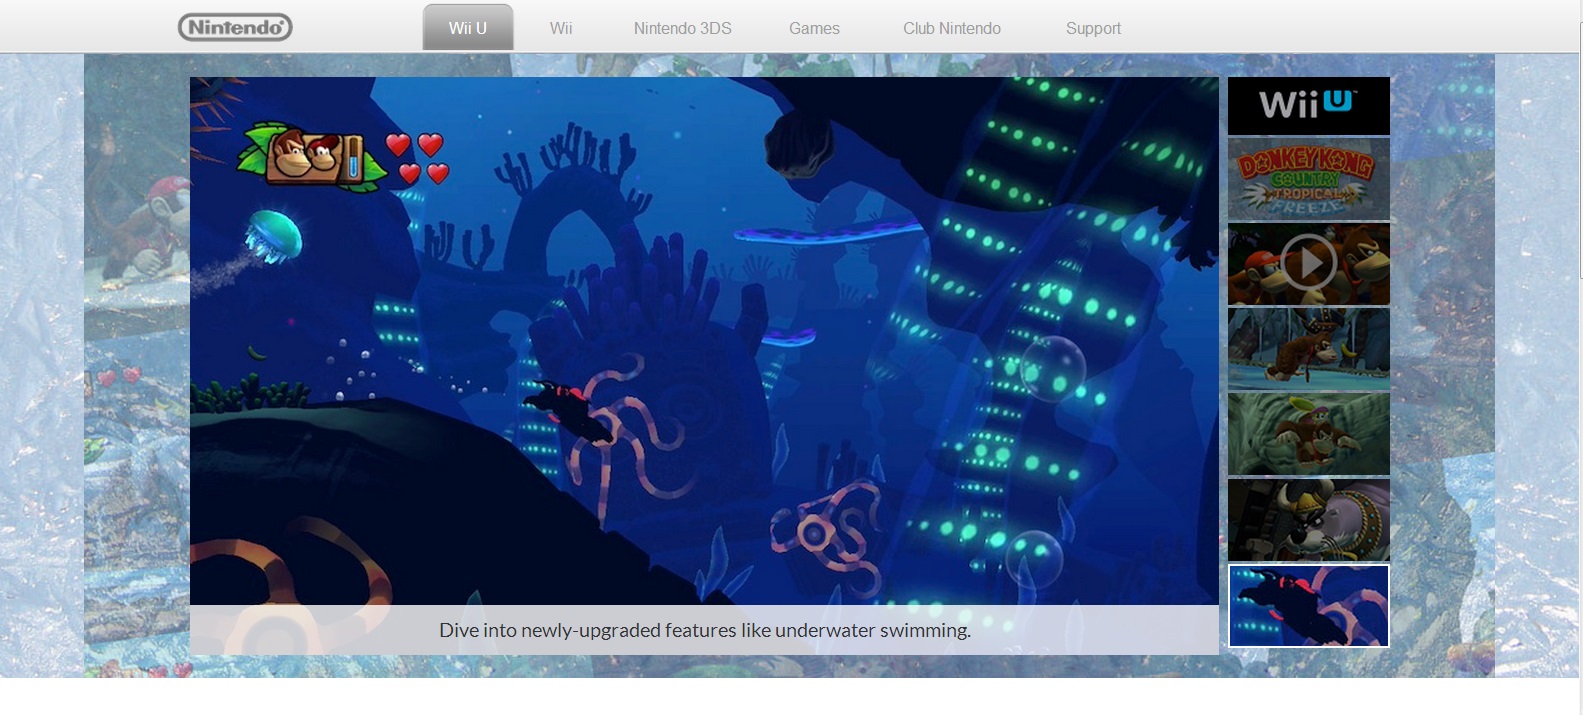Open the Support page link
1583x715 pixels.
[x=1093, y=28]
